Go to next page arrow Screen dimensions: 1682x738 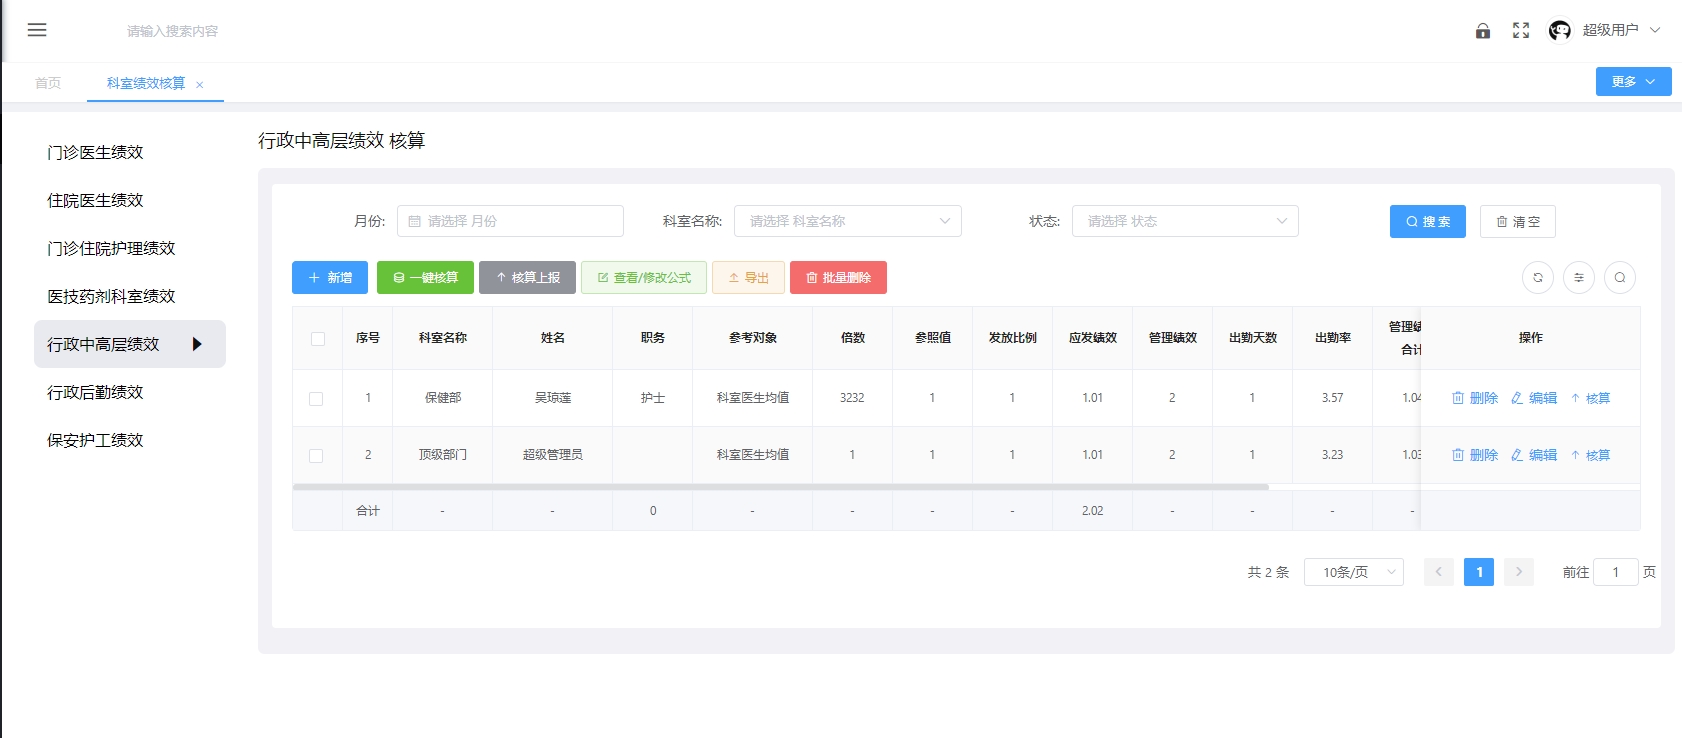(x=1519, y=572)
